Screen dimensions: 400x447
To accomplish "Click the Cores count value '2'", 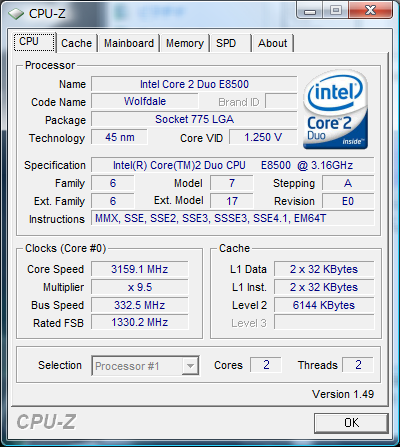I will point(266,365).
